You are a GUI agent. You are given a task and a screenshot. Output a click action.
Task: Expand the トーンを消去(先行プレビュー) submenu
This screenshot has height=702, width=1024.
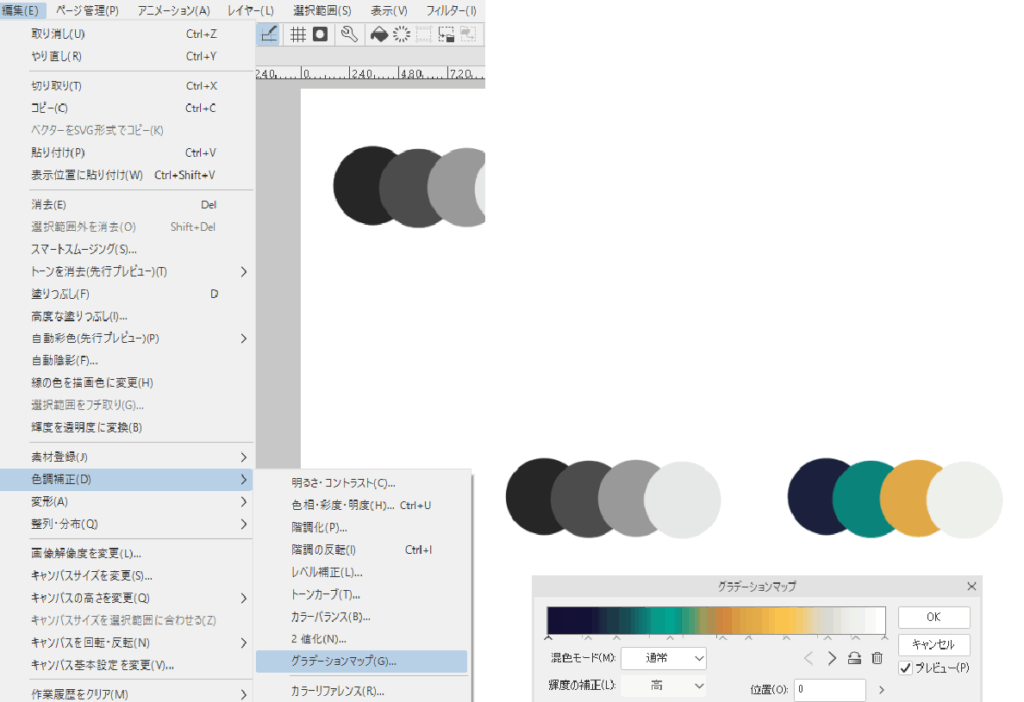[244, 272]
